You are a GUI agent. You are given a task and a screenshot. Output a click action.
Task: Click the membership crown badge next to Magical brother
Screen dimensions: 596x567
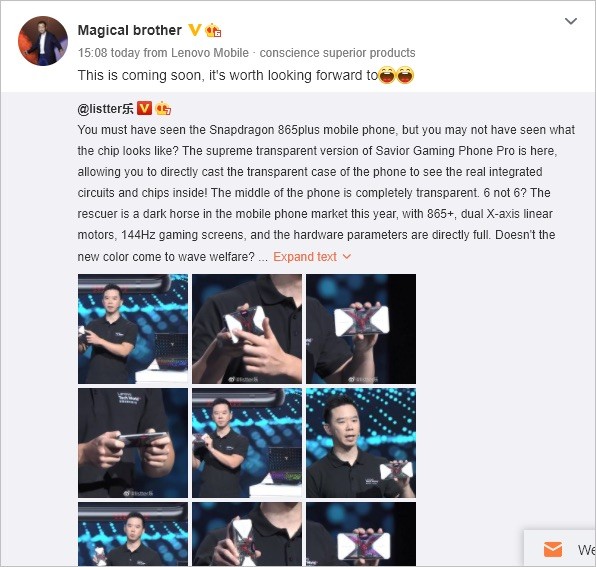213,30
